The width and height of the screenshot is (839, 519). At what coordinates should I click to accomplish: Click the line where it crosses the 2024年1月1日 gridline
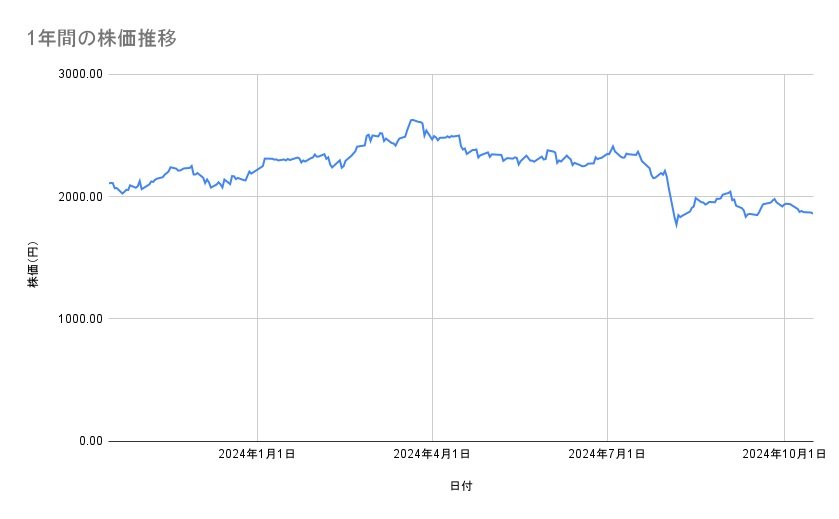click(x=258, y=167)
